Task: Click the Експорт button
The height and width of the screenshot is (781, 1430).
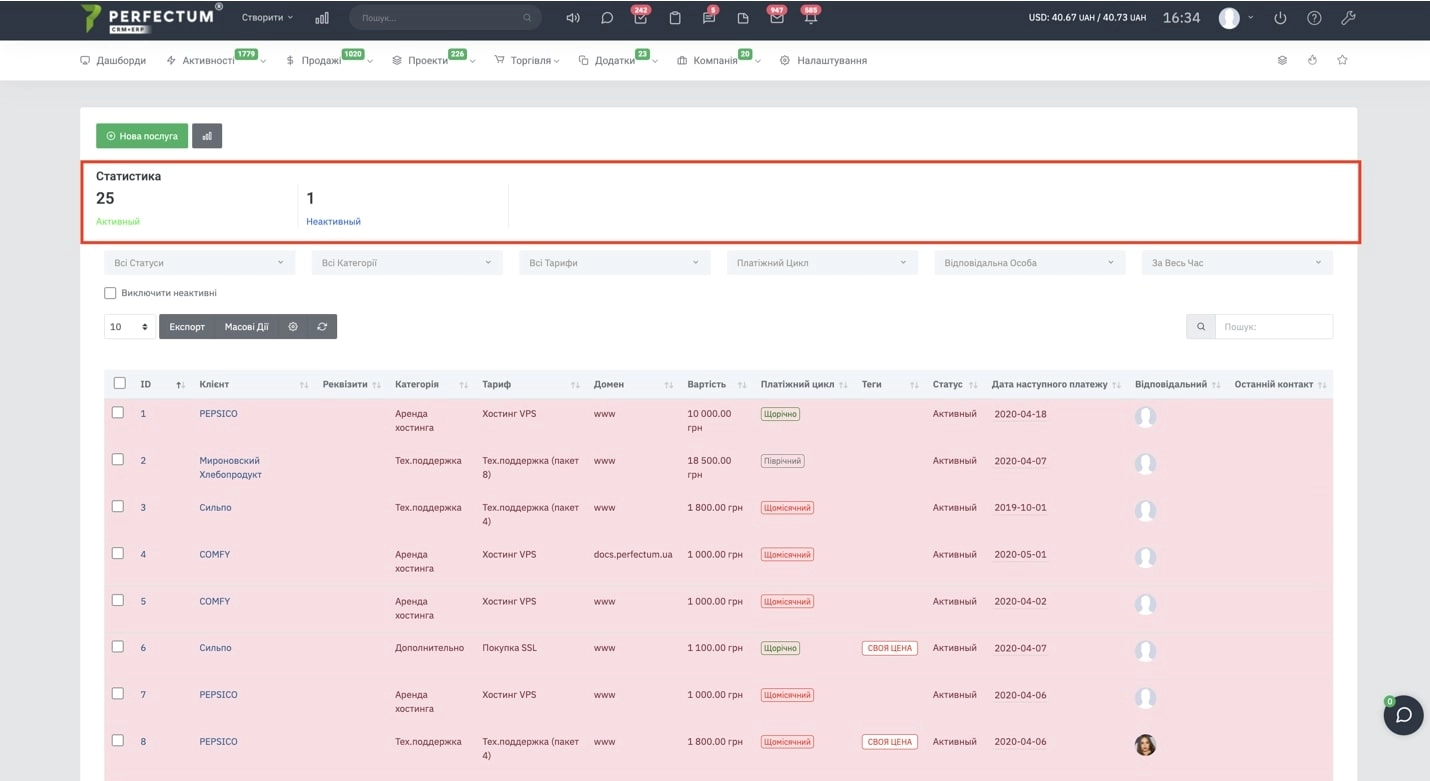Action: (x=187, y=327)
